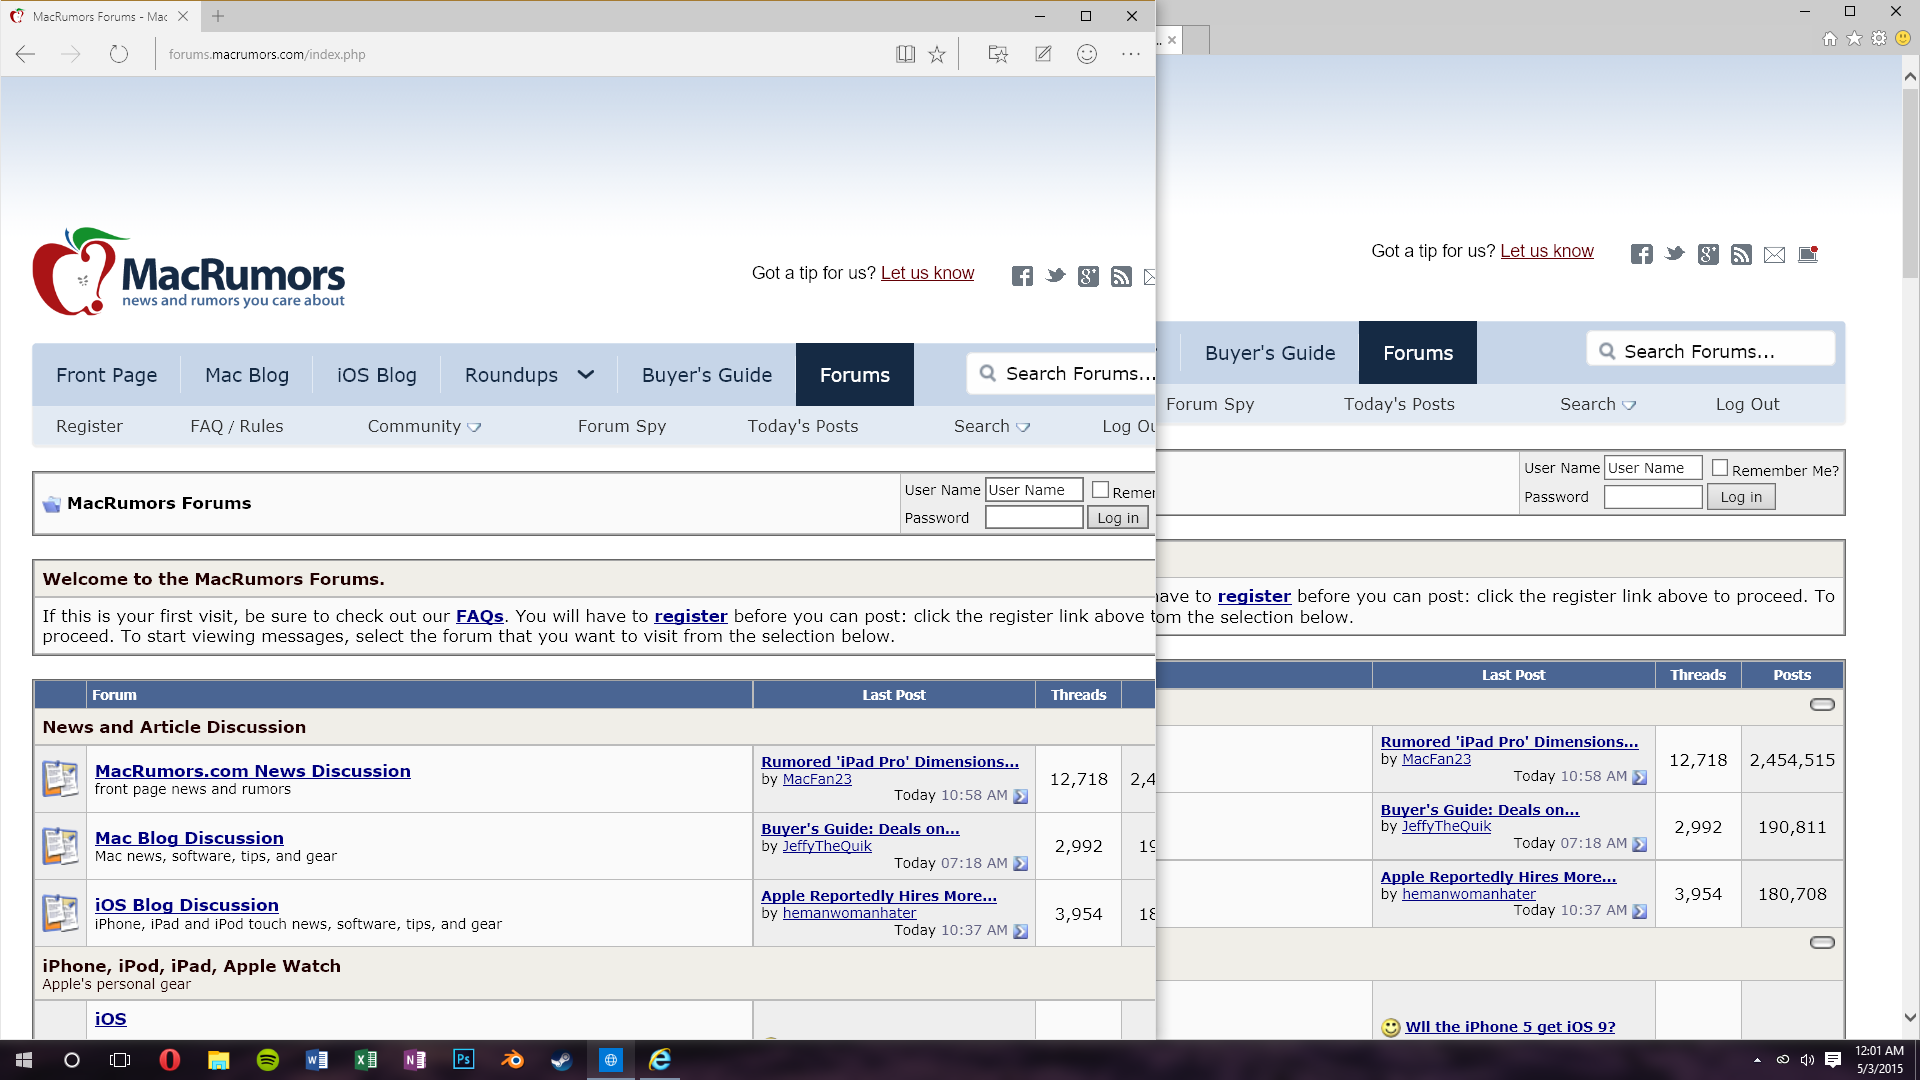The image size is (1920, 1080).
Task: Click the Photoshop icon in the taskbar
Action: 463,1060
